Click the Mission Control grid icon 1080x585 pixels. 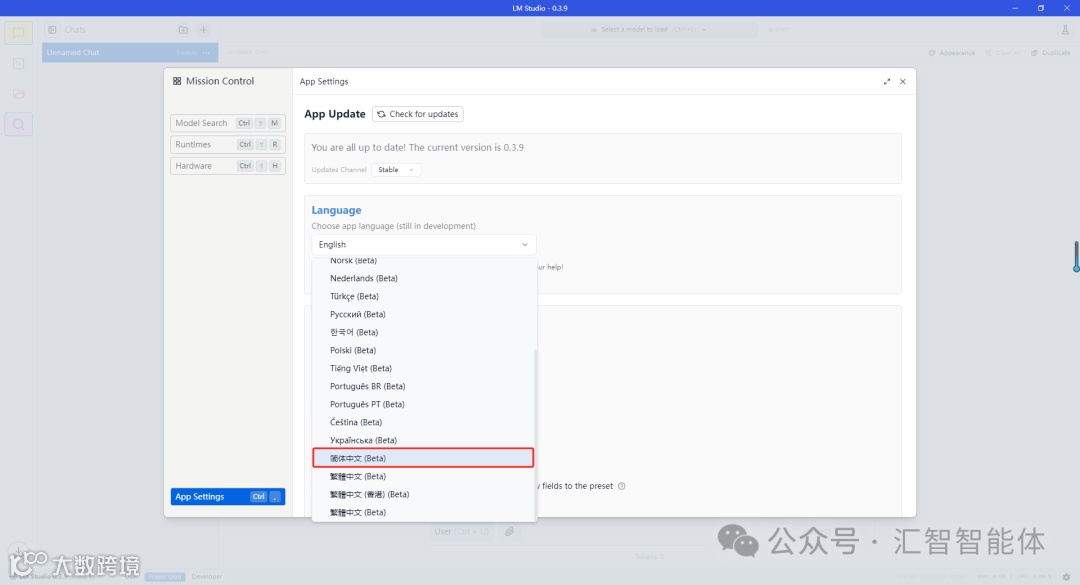click(x=177, y=81)
